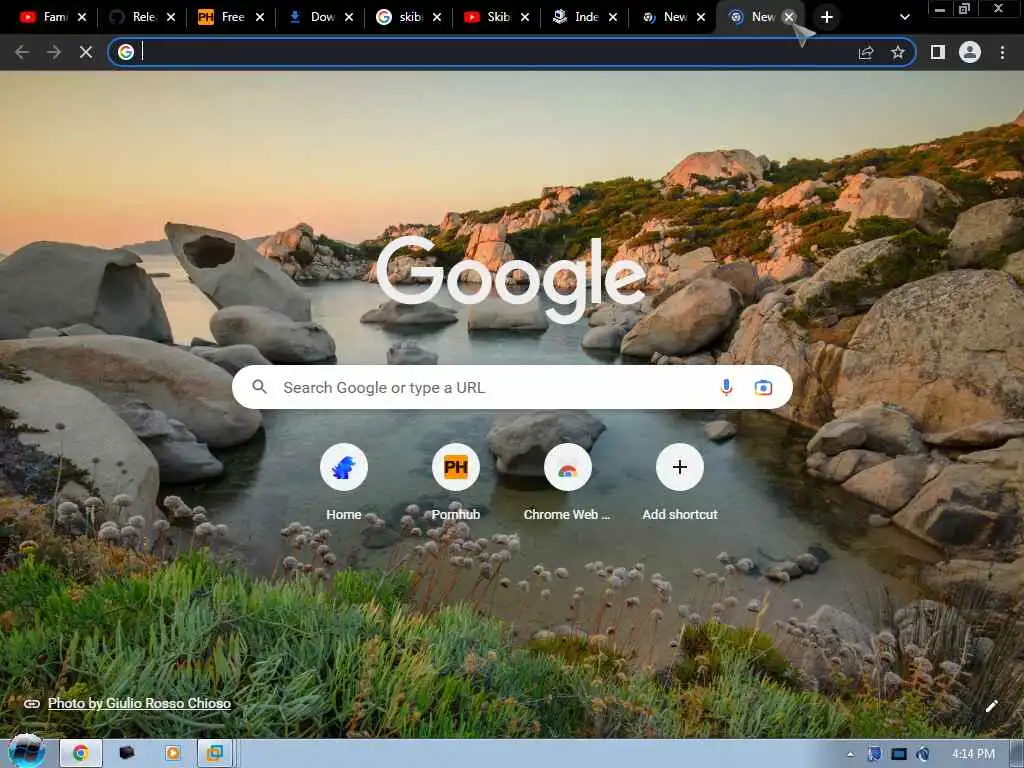Close the Inde tab
Image resolution: width=1024 pixels, height=768 pixels.
tap(613, 17)
